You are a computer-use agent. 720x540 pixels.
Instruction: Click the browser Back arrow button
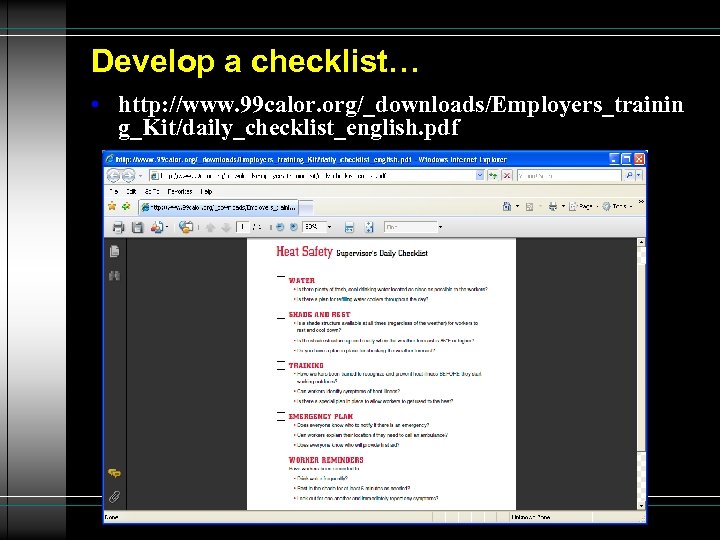click(x=113, y=176)
